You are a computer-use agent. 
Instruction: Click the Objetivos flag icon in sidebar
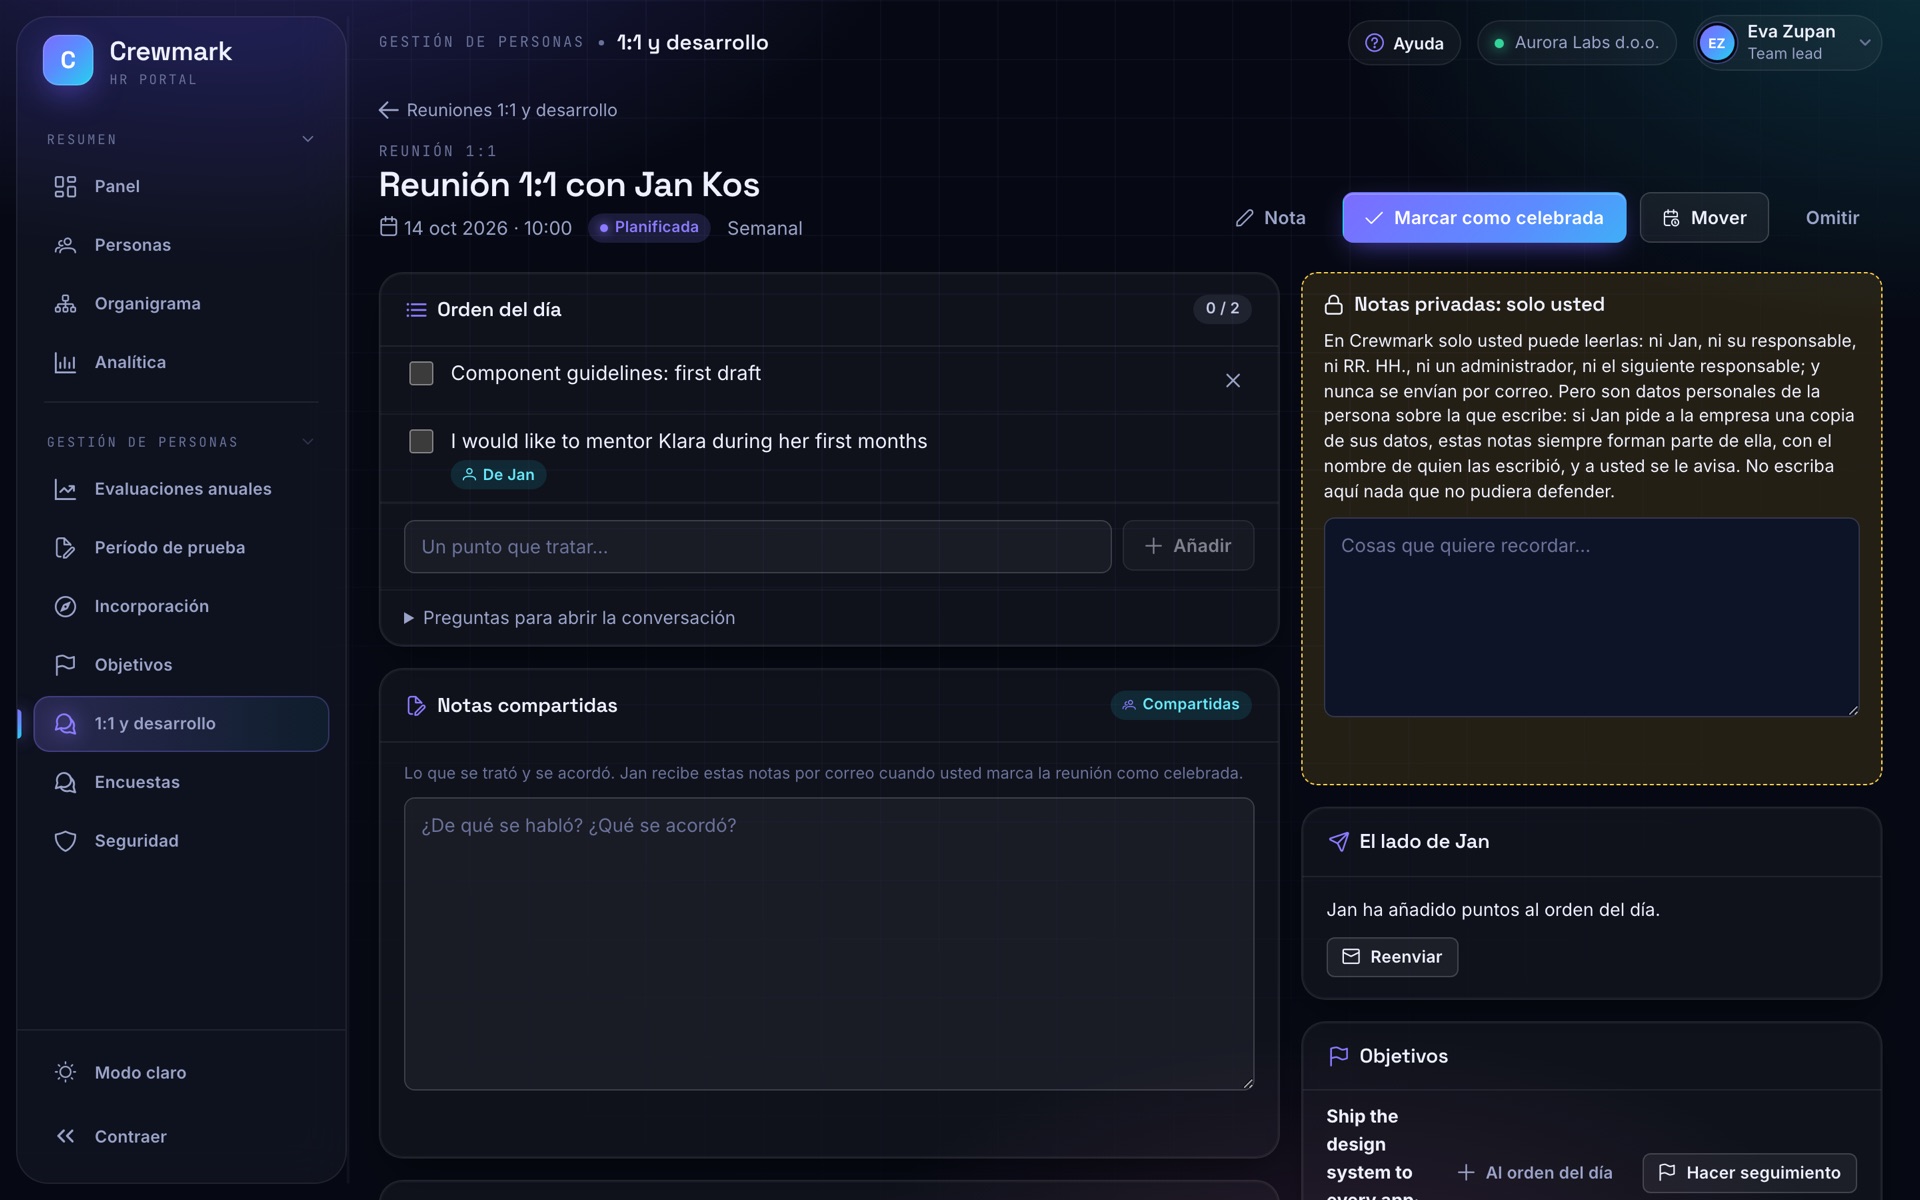[65, 665]
